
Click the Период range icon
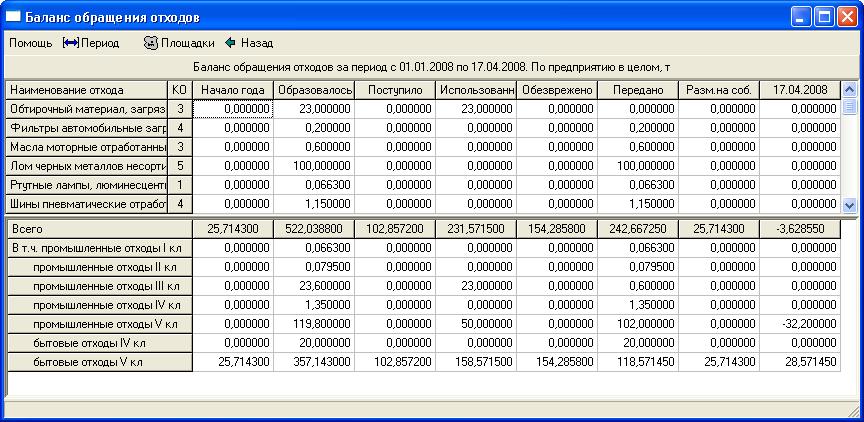(70, 43)
